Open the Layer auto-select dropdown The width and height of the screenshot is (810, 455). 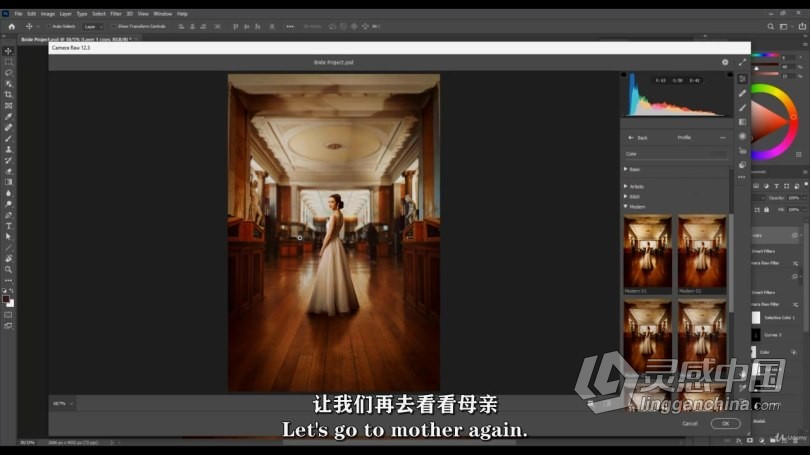click(x=94, y=26)
